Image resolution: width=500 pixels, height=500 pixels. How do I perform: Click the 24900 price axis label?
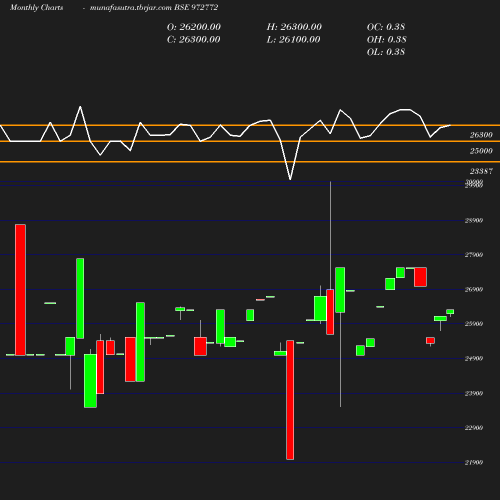474,358
